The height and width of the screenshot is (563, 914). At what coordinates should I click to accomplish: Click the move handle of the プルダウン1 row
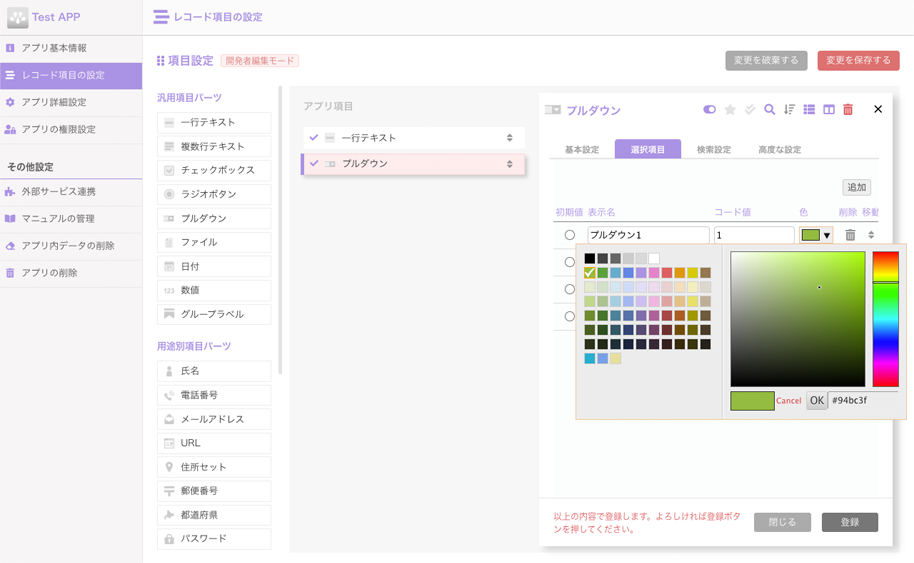871,235
